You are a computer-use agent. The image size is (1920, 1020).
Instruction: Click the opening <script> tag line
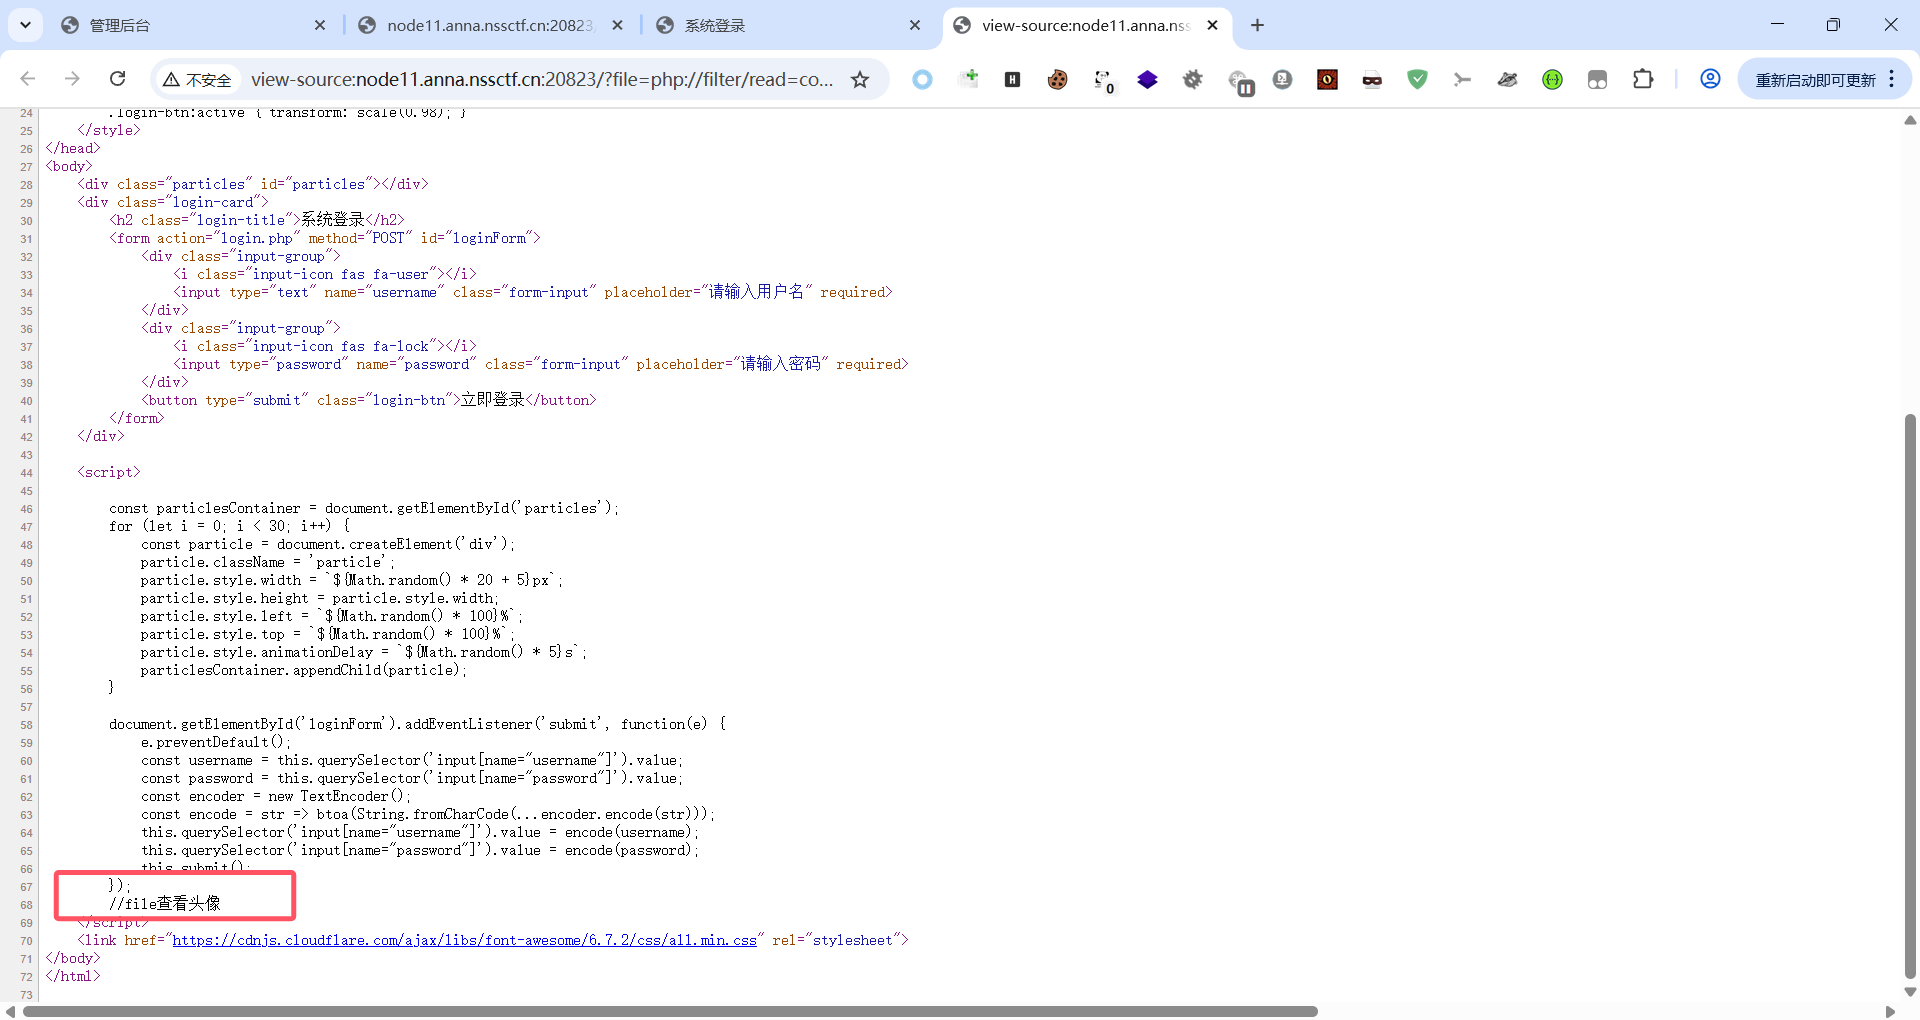pos(109,472)
